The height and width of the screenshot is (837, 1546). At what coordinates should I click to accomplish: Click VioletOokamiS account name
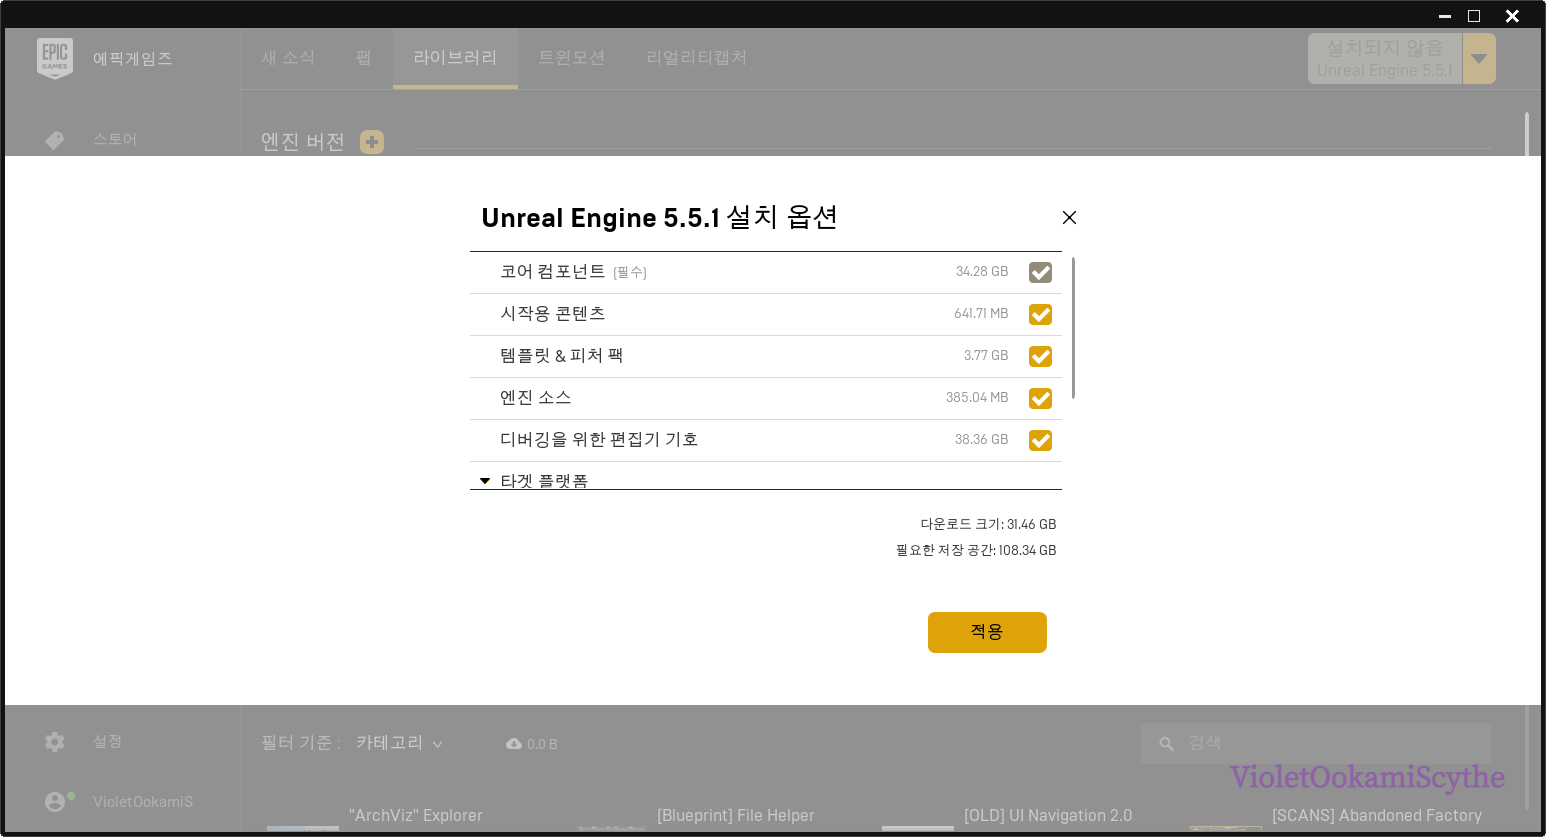[x=143, y=802]
